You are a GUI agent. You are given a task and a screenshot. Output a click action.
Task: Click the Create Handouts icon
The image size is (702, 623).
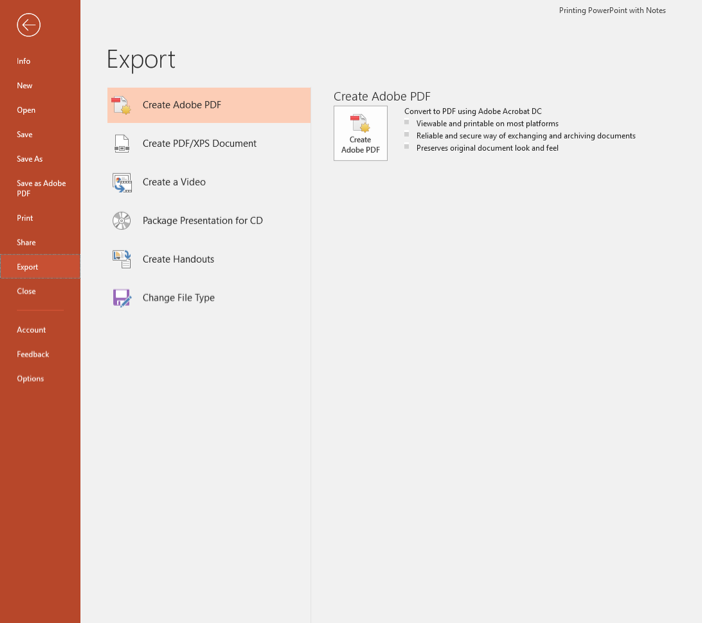click(121, 259)
